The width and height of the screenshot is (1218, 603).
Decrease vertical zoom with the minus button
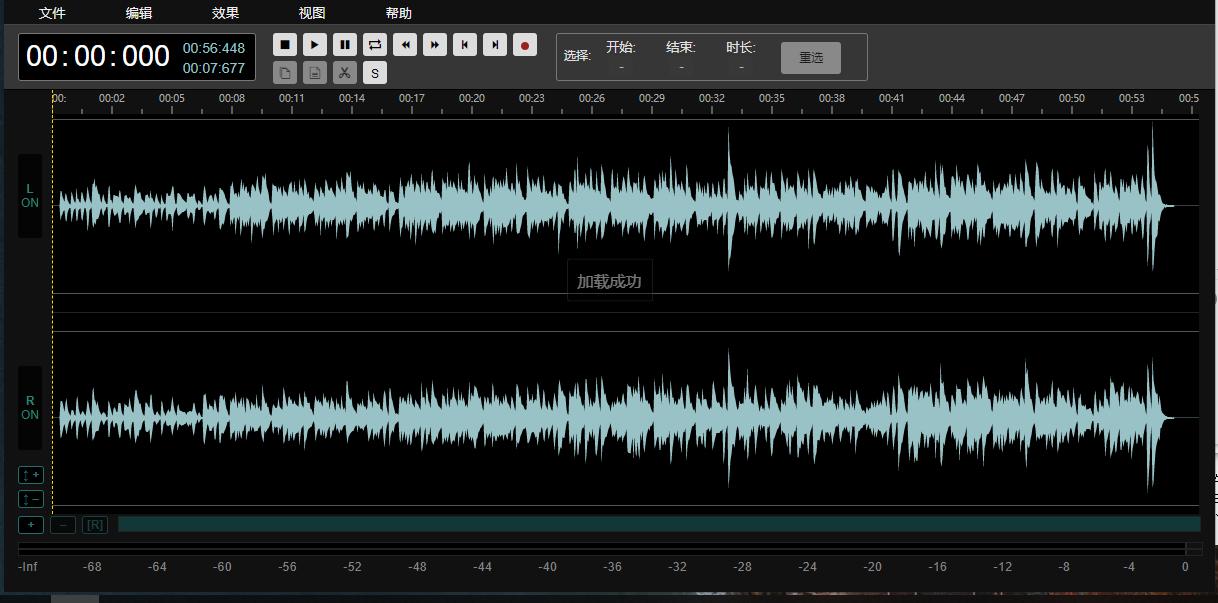pos(30,499)
